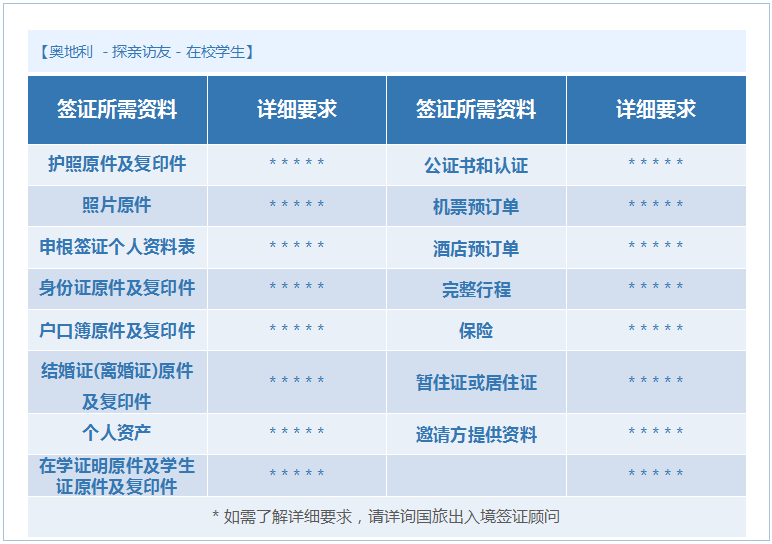
Task: Select the 照片原件 row label
Action: point(117,205)
